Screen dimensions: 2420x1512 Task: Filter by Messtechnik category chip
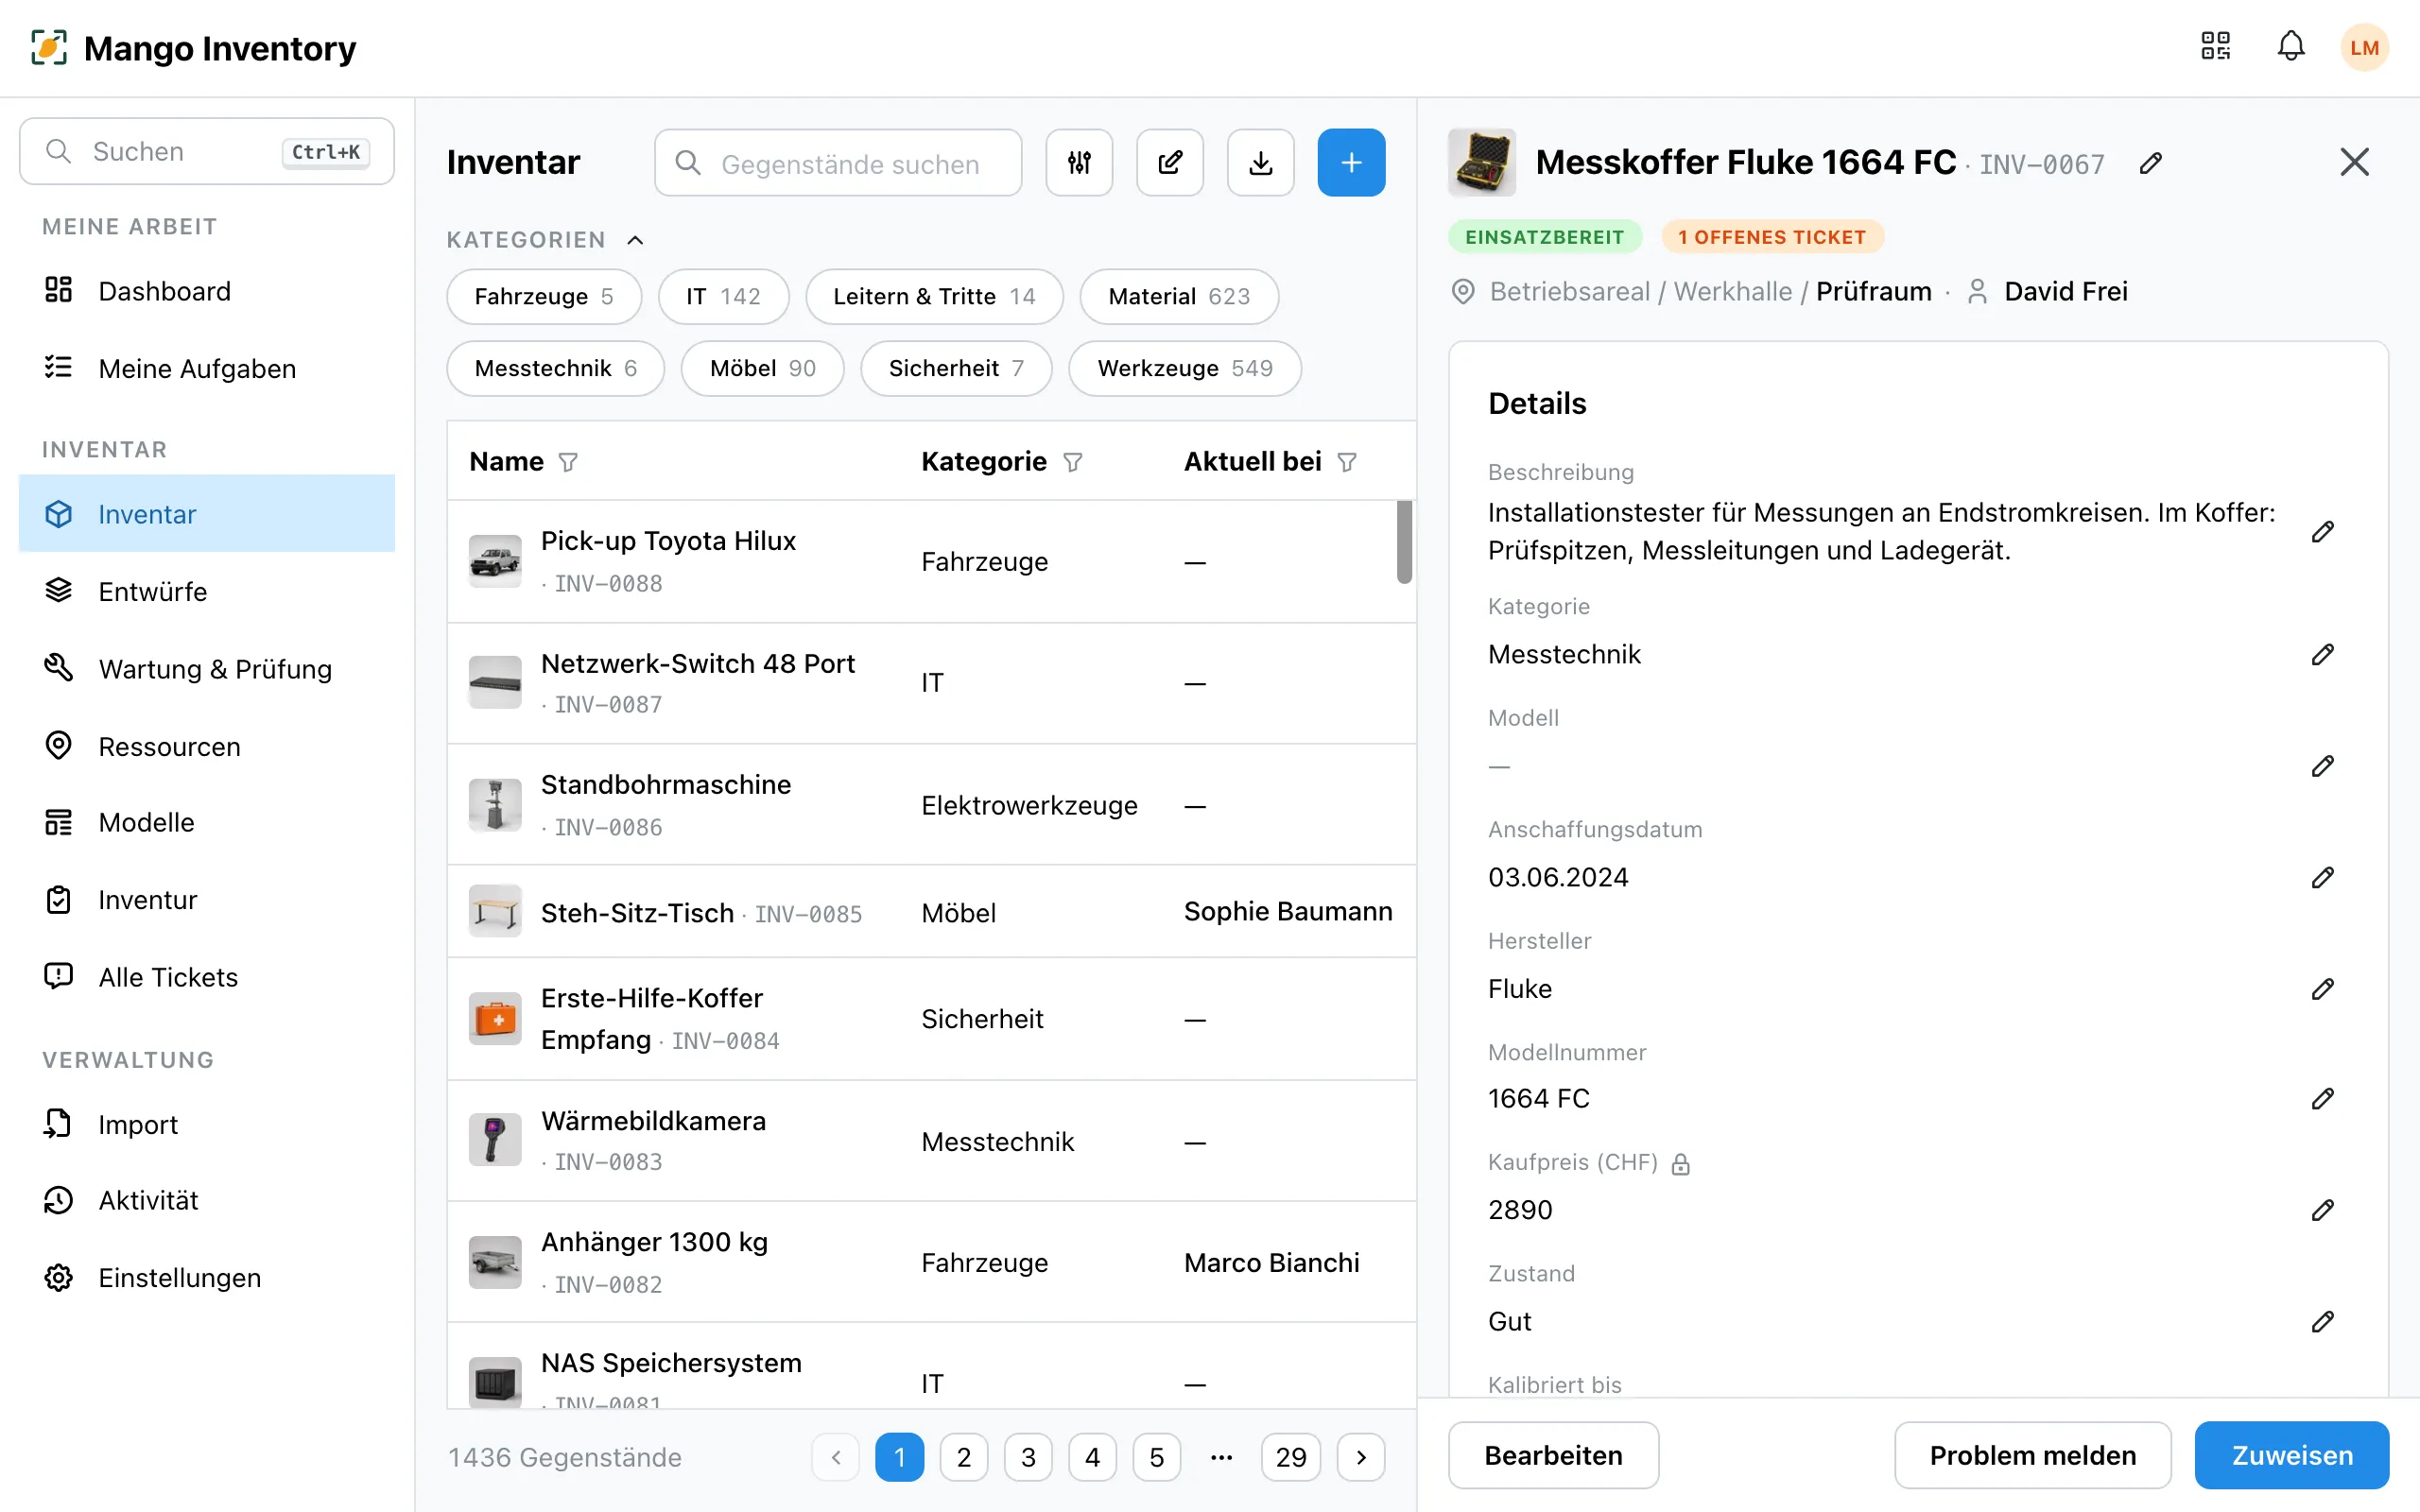[x=555, y=368]
